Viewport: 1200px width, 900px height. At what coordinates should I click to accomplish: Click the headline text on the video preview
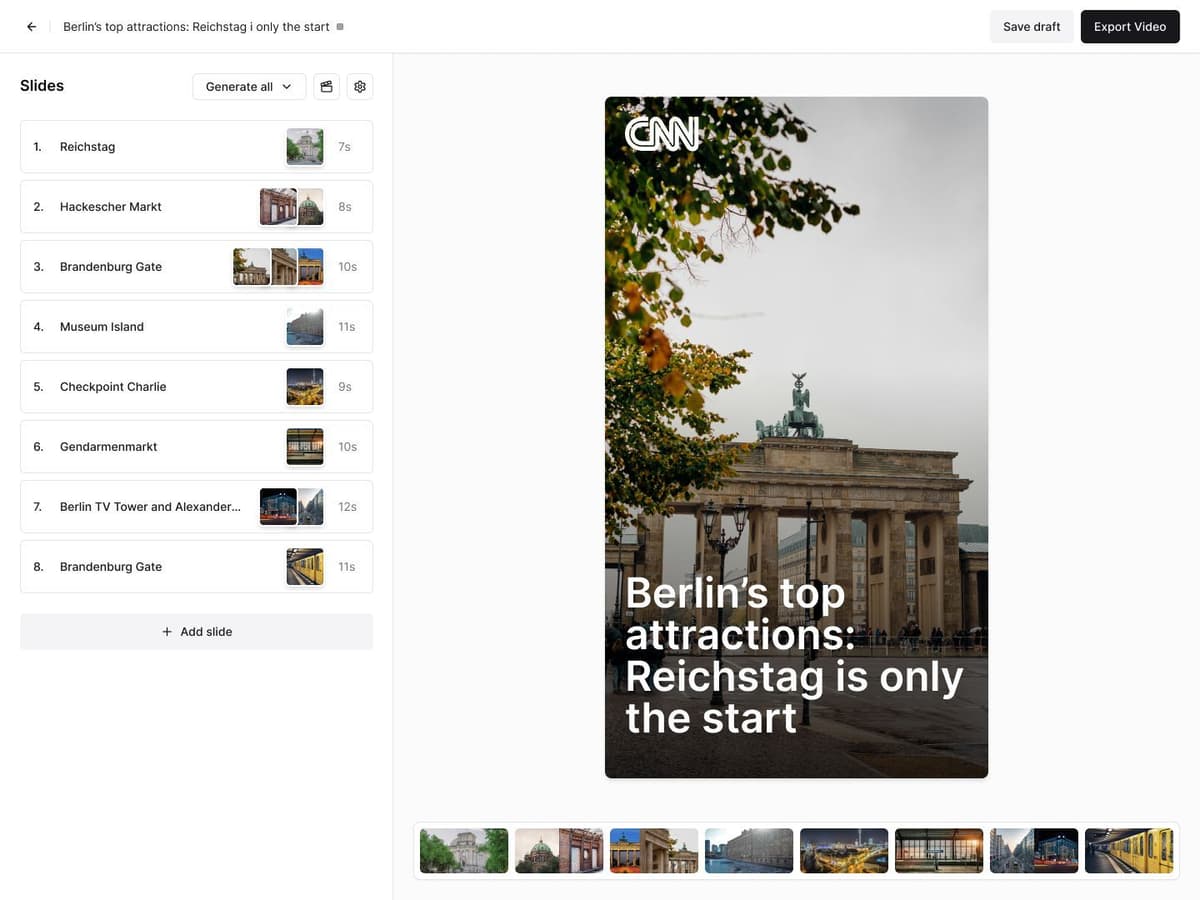(x=794, y=656)
